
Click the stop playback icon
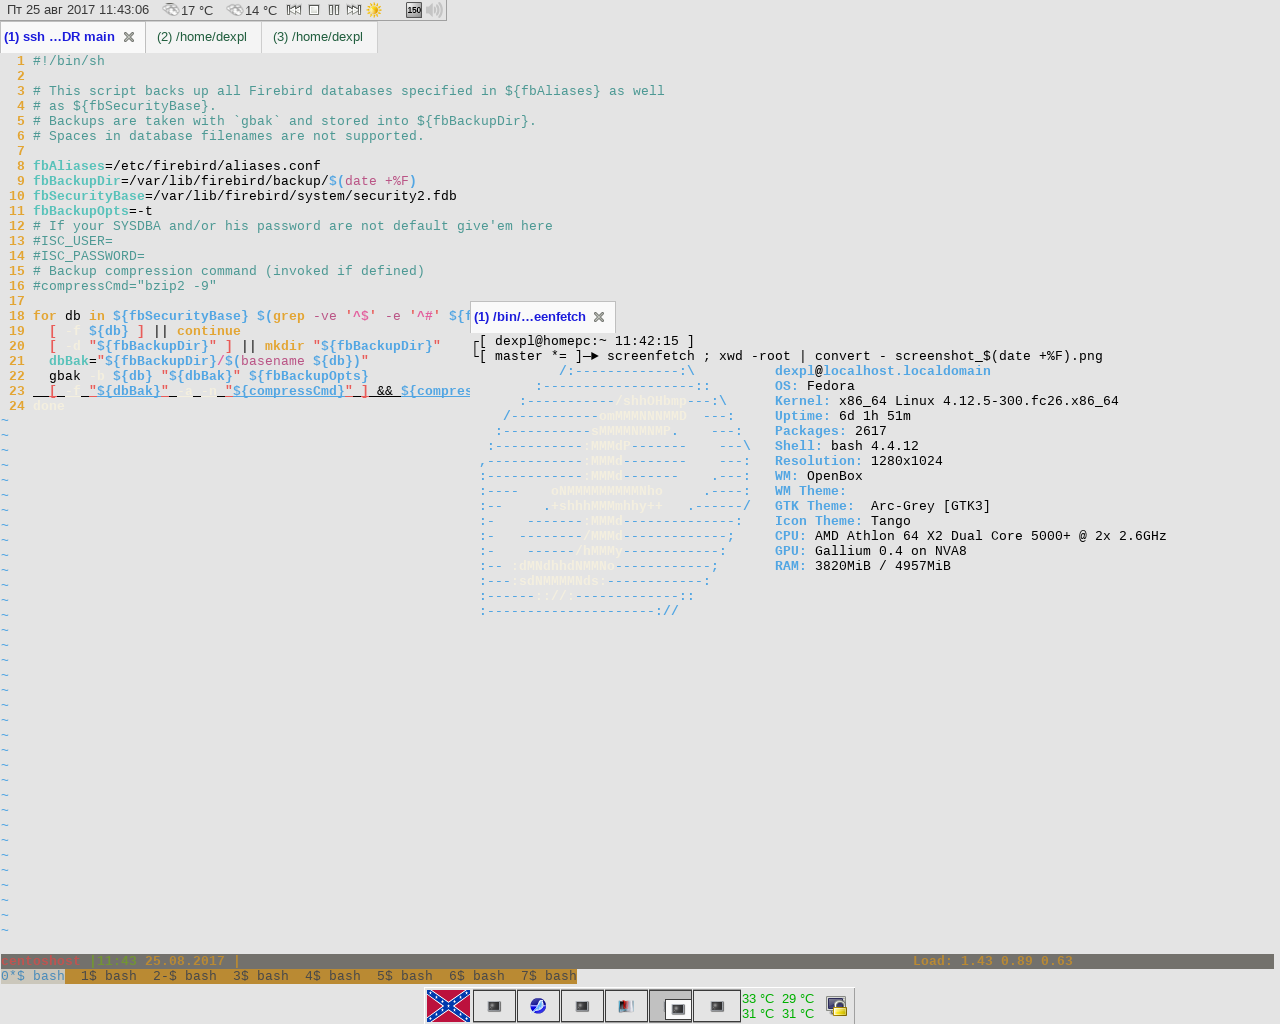314,10
